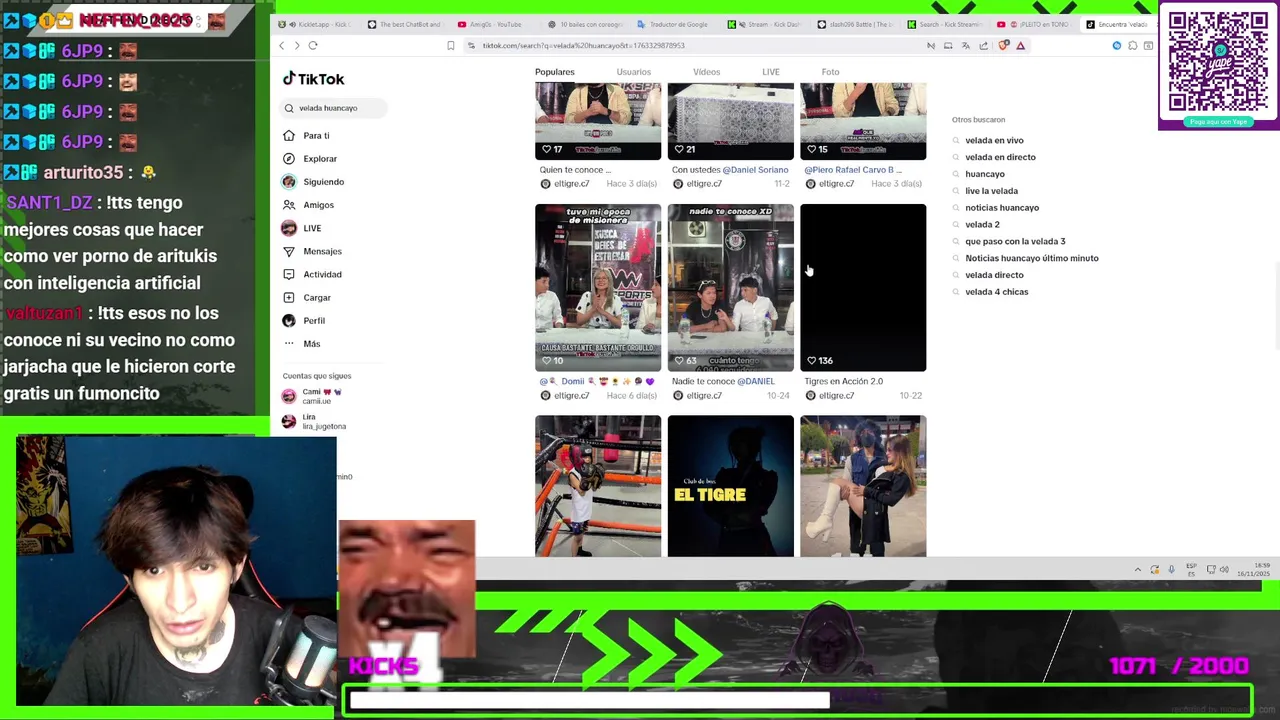The image size is (1280, 720).
Task: Switch to the Usuarios tab
Action: (633, 72)
